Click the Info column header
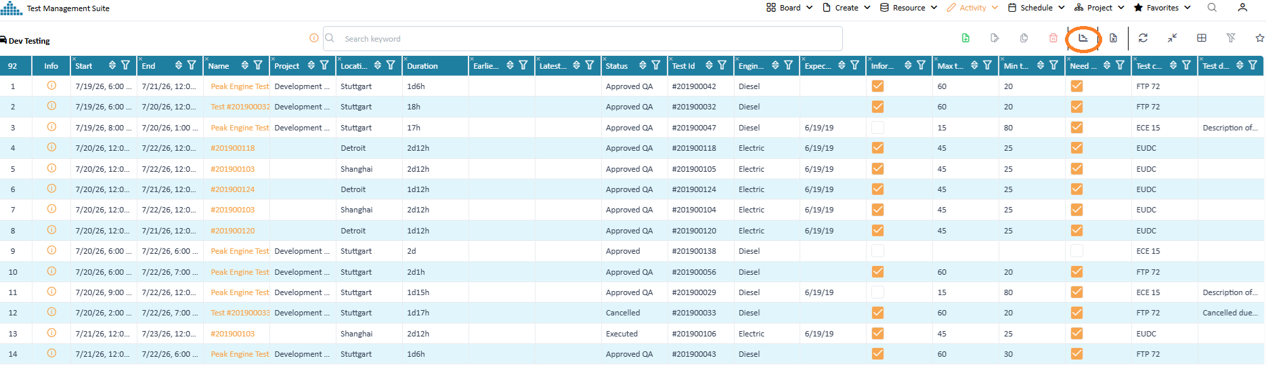 tap(51, 66)
